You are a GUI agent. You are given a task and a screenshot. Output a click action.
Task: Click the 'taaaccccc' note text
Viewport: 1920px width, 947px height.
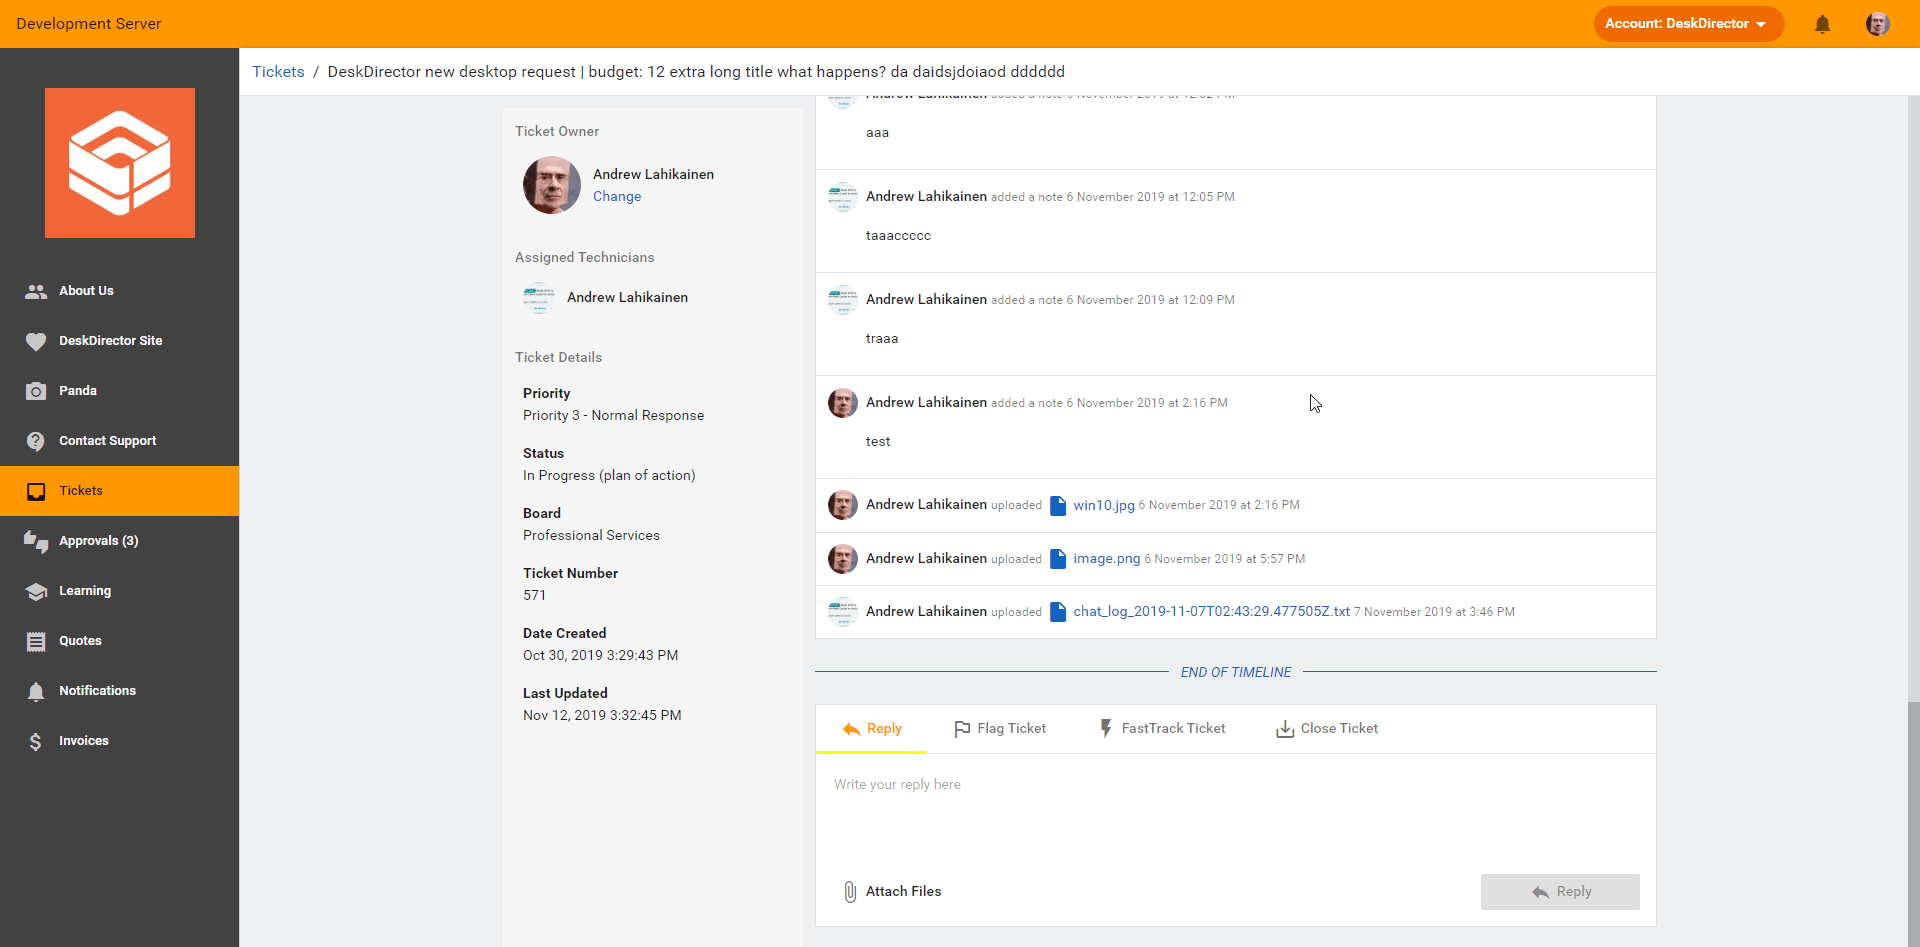pyautogui.click(x=898, y=236)
